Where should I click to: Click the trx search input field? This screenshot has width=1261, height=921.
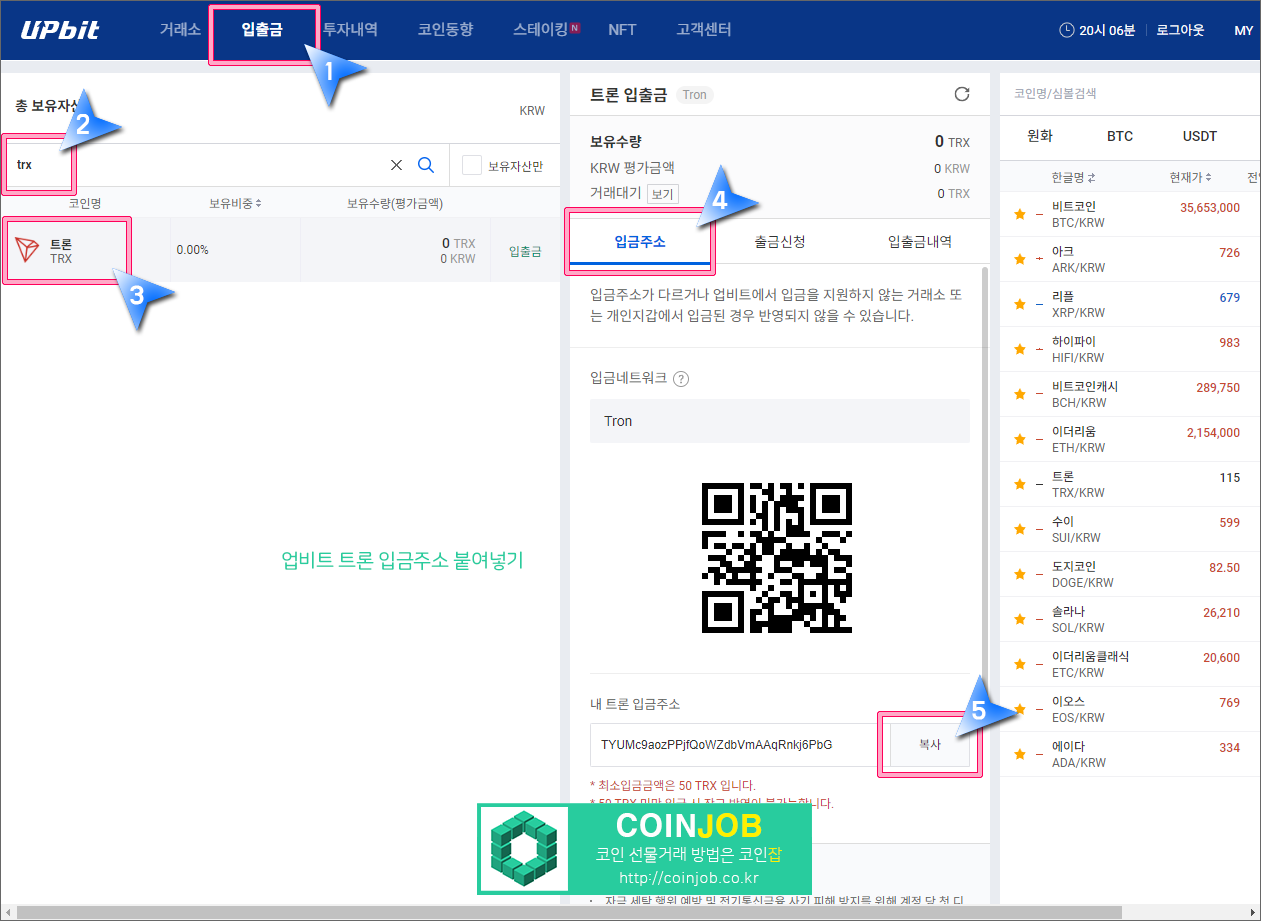coord(195,165)
